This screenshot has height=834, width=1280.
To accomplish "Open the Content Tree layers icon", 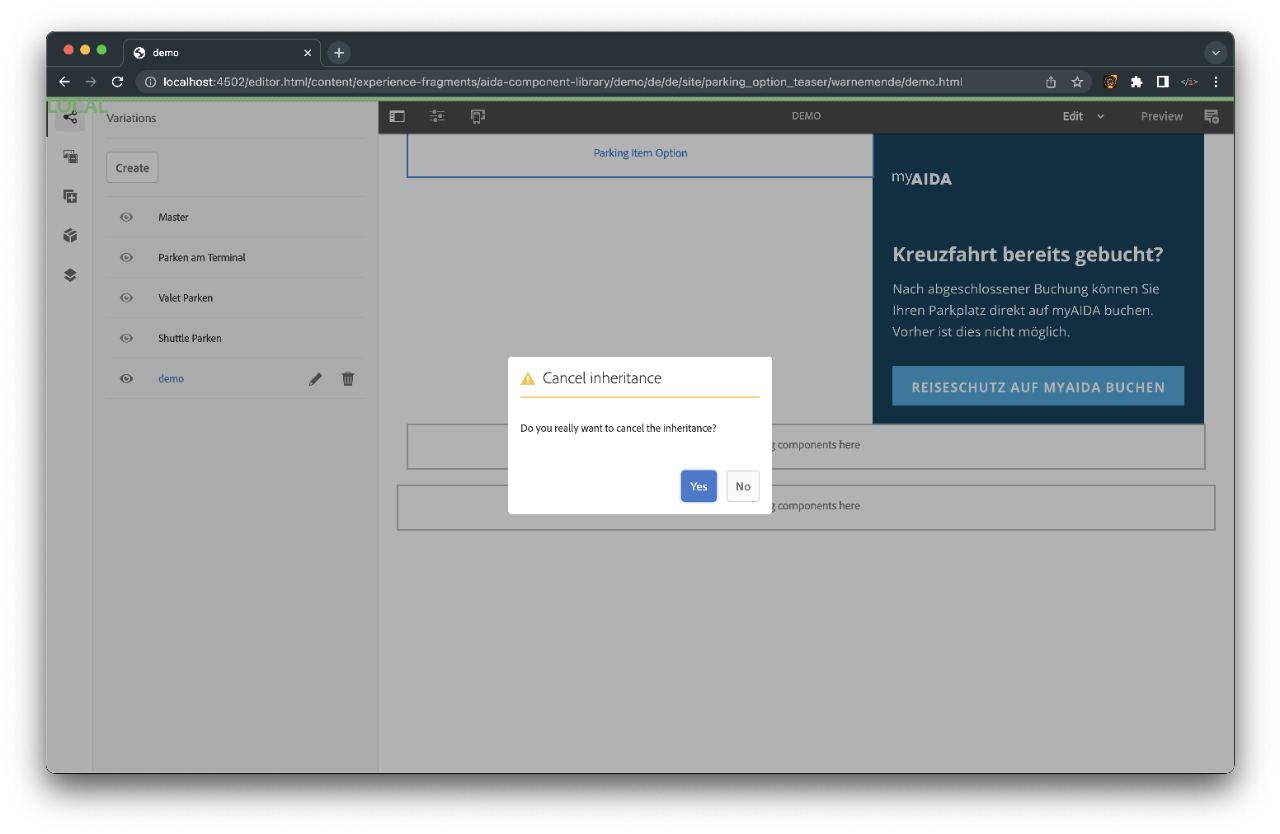I will [x=70, y=275].
